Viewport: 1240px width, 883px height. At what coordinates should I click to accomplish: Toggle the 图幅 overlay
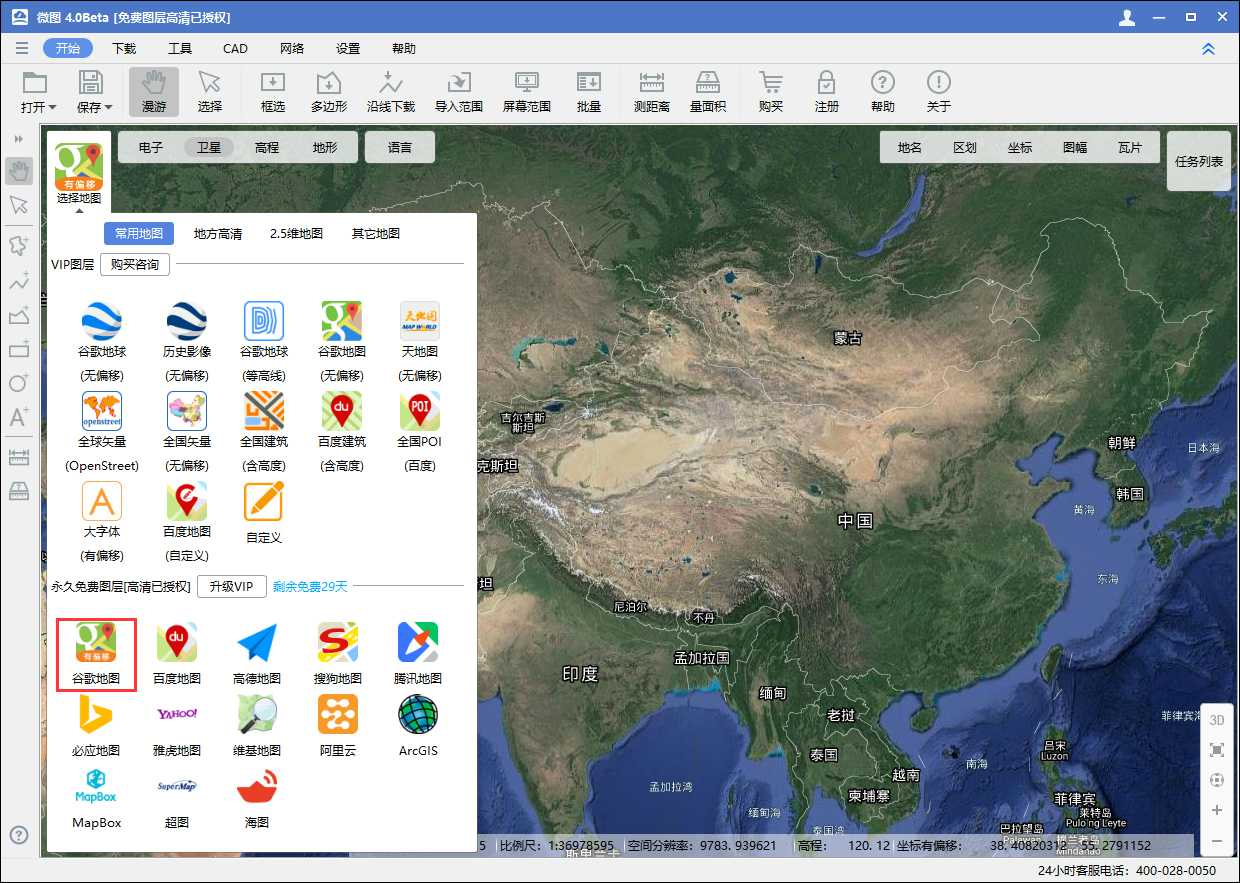(1075, 147)
